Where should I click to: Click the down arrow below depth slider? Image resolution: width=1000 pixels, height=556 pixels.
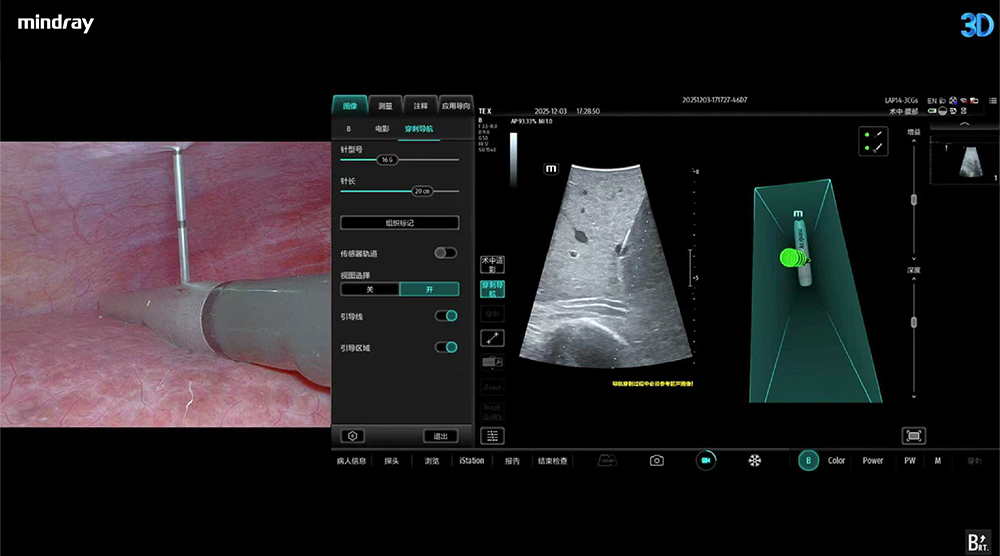[913, 397]
